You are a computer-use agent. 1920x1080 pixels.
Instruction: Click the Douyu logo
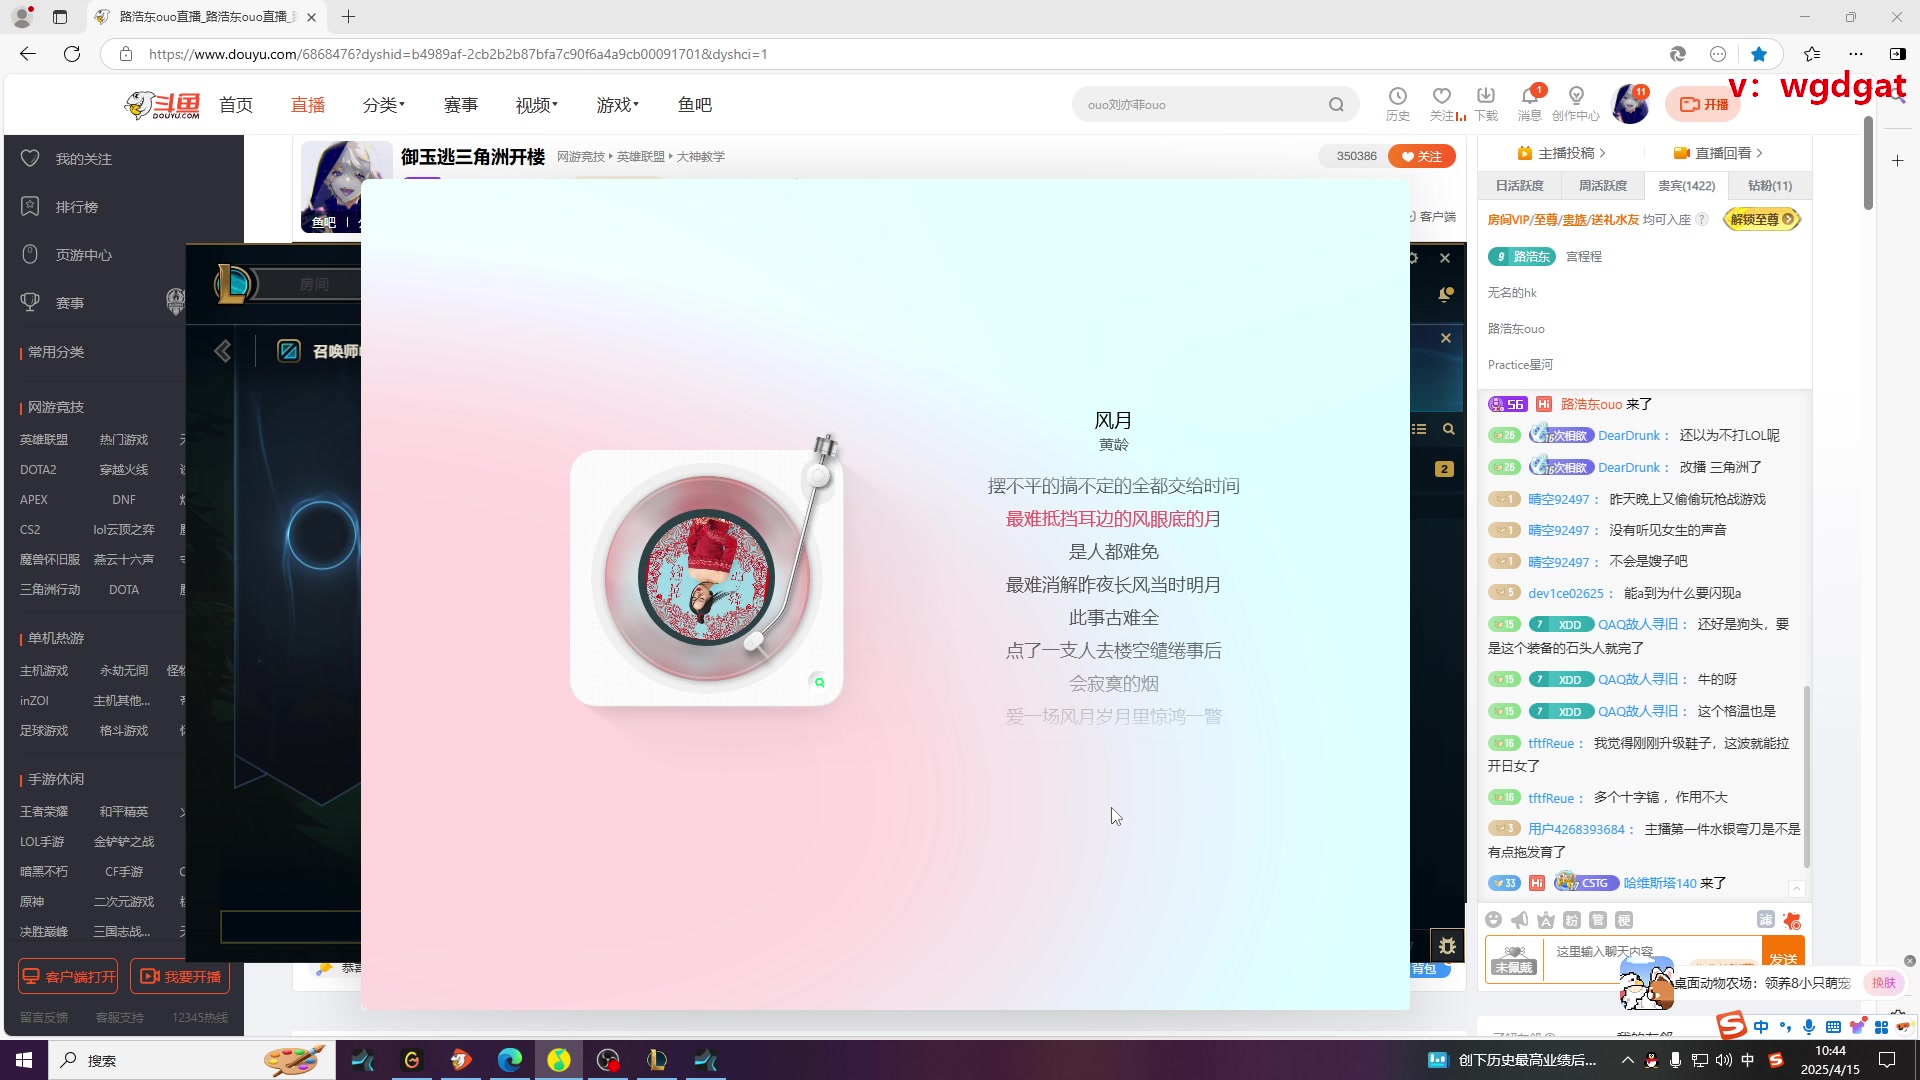coord(162,105)
